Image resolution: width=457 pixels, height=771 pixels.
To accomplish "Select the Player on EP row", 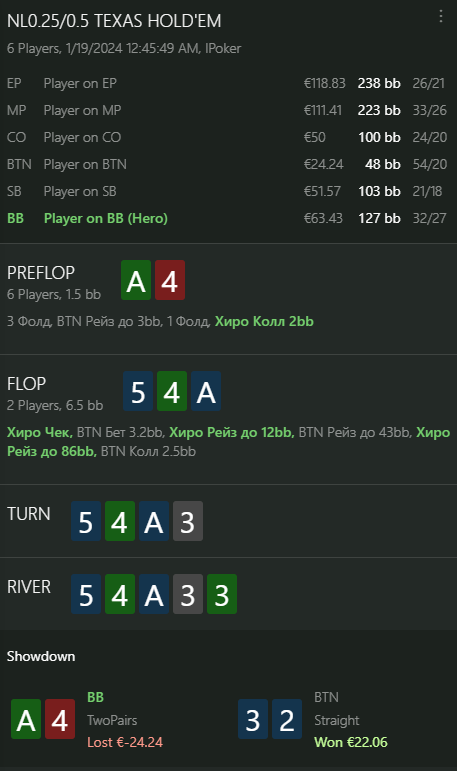I will 228,83.
